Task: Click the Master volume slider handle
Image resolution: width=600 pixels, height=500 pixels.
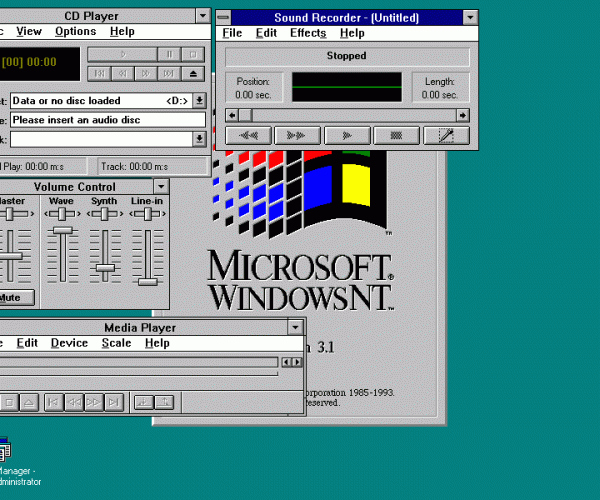Action: pyautogui.click(x=11, y=256)
